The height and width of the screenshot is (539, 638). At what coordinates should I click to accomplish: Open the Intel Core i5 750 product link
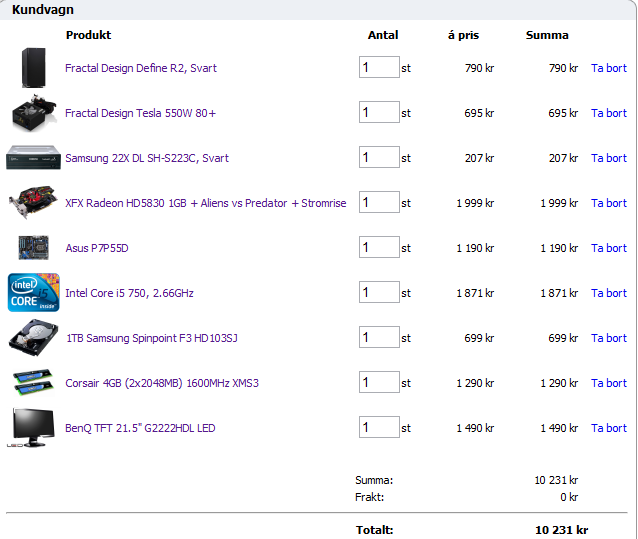click(129, 293)
